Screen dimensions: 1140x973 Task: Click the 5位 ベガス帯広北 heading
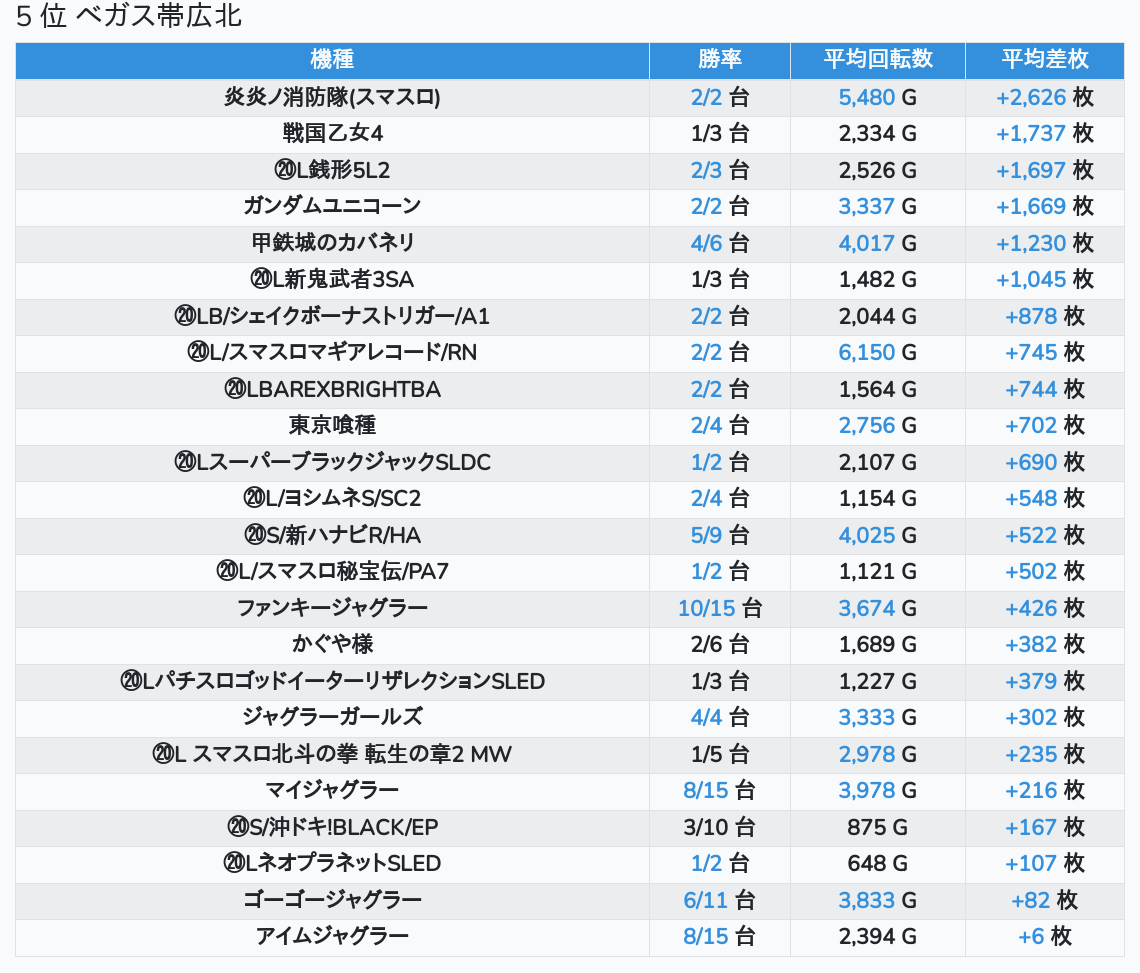[x=129, y=16]
